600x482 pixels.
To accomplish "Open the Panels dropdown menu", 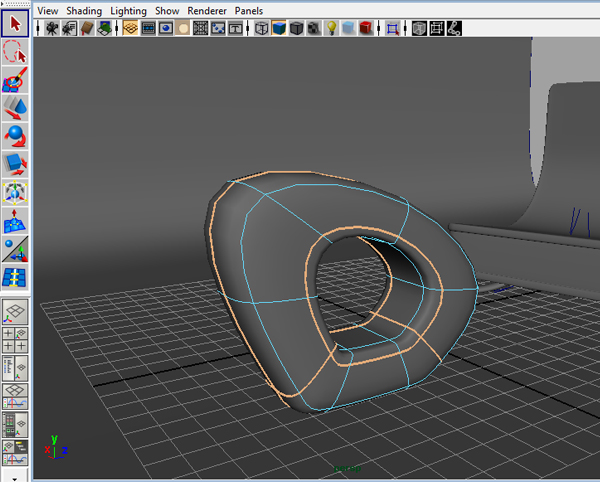I will [x=250, y=9].
